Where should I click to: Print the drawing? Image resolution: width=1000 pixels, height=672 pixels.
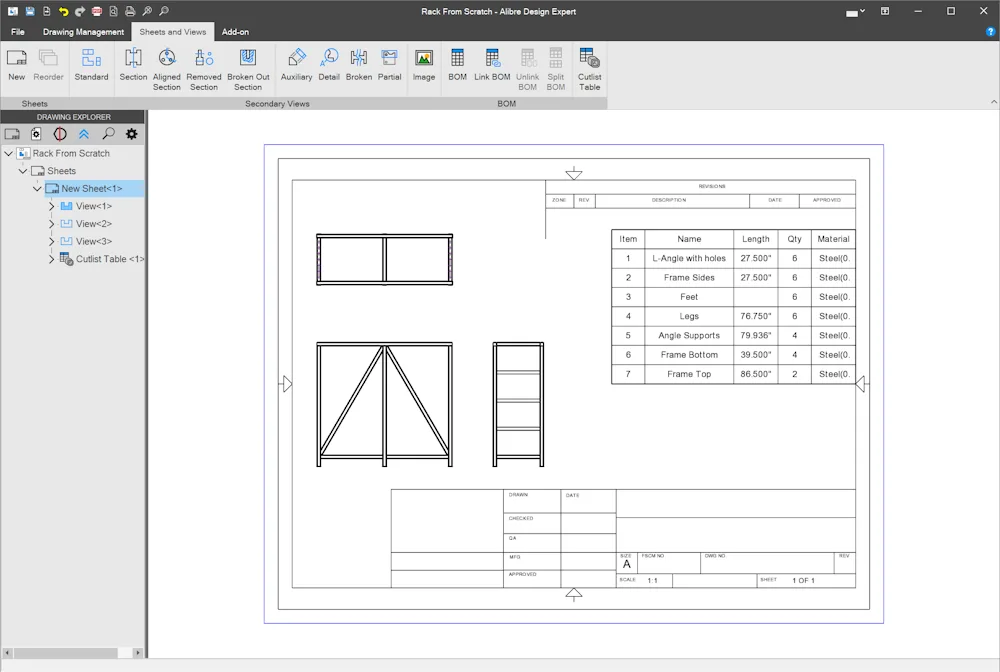(130, 11)
